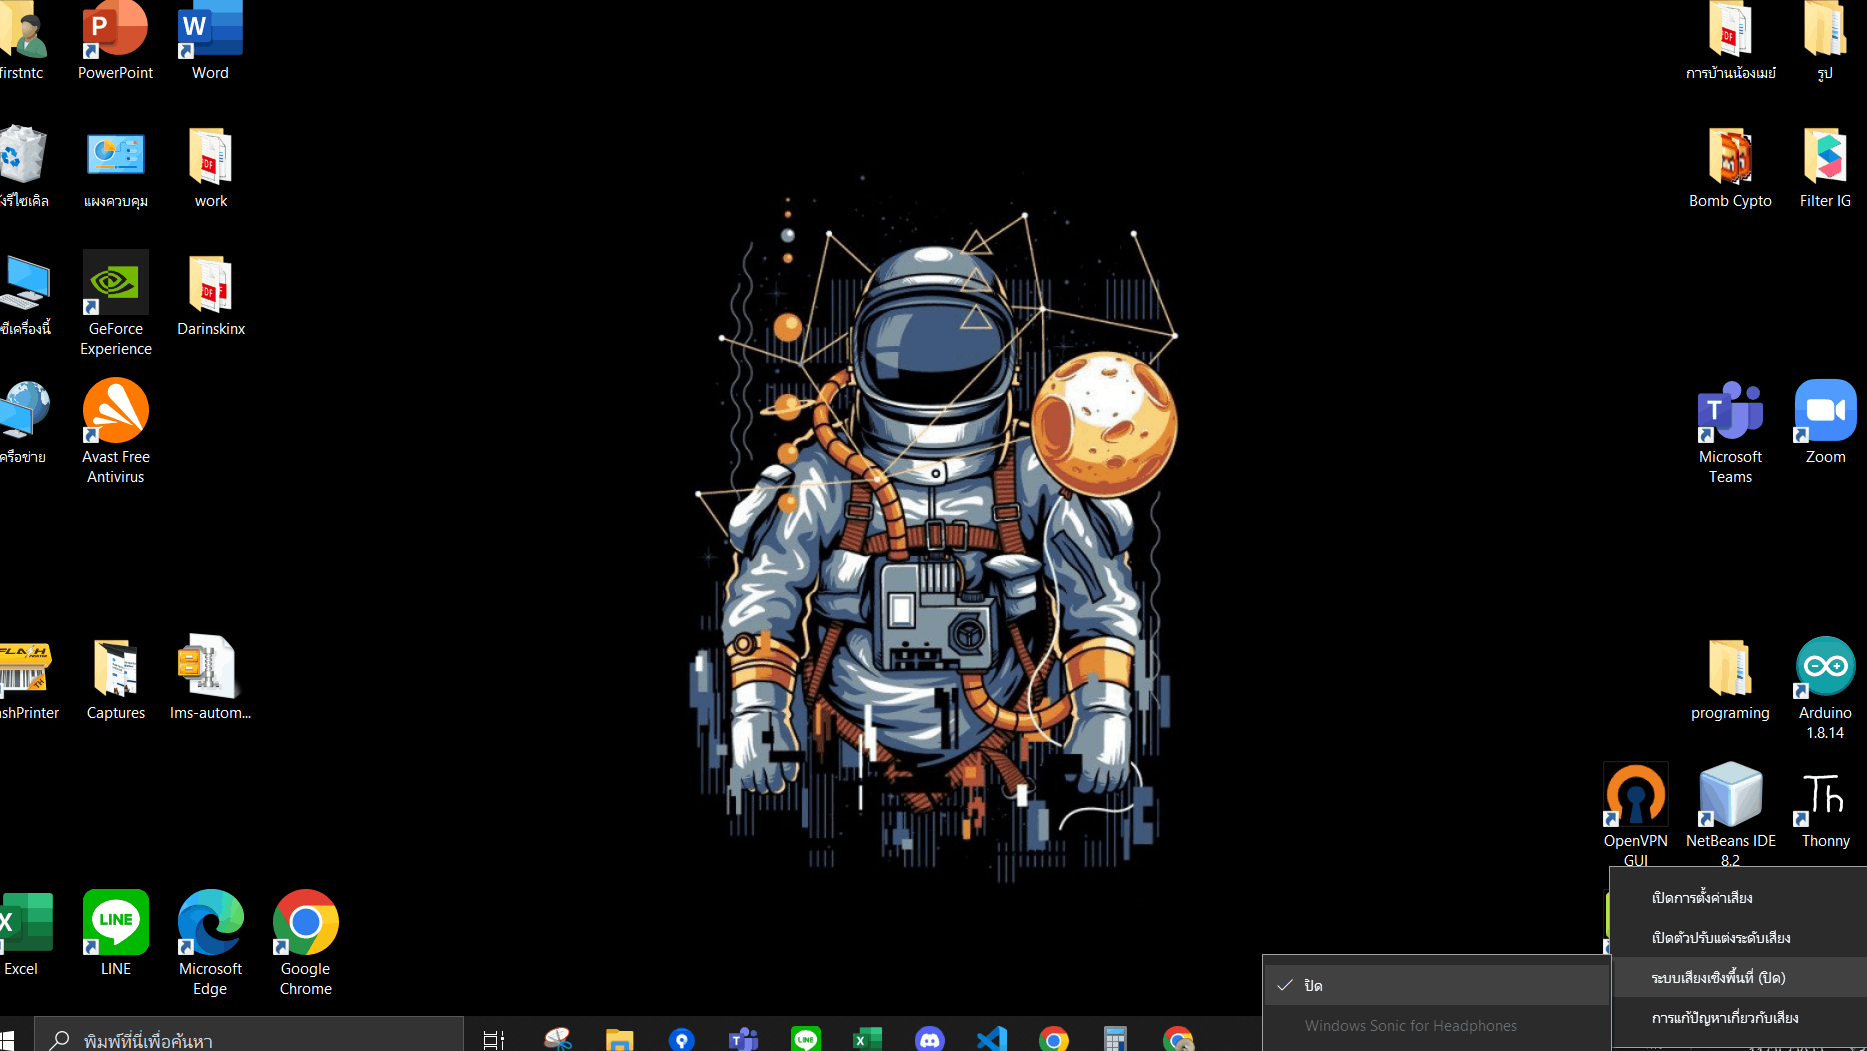Screen dimensions: 1867x1051
Task: Expand the ระบบเสียงเชิงพื้นที่ (ปิด) submenu
Action: [1739, 978]
